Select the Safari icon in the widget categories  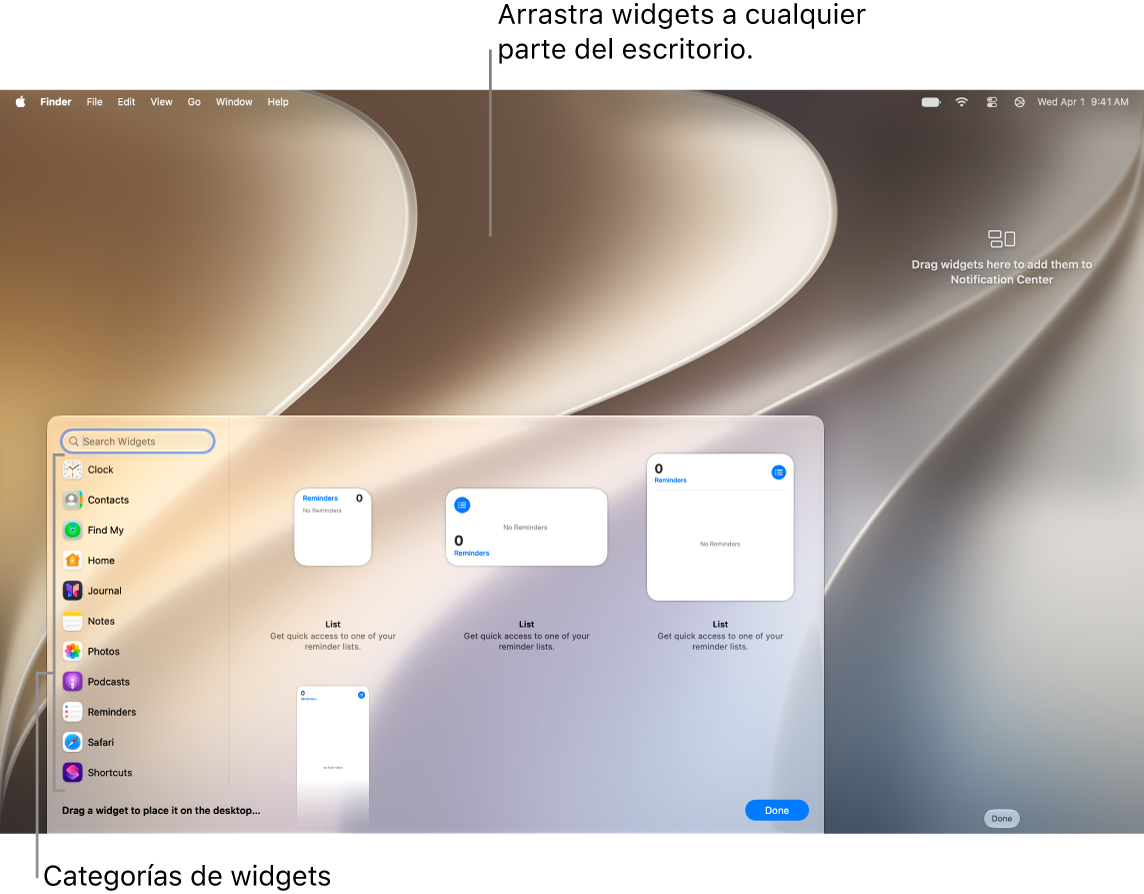pyautogui.click(x=72, y=742)
